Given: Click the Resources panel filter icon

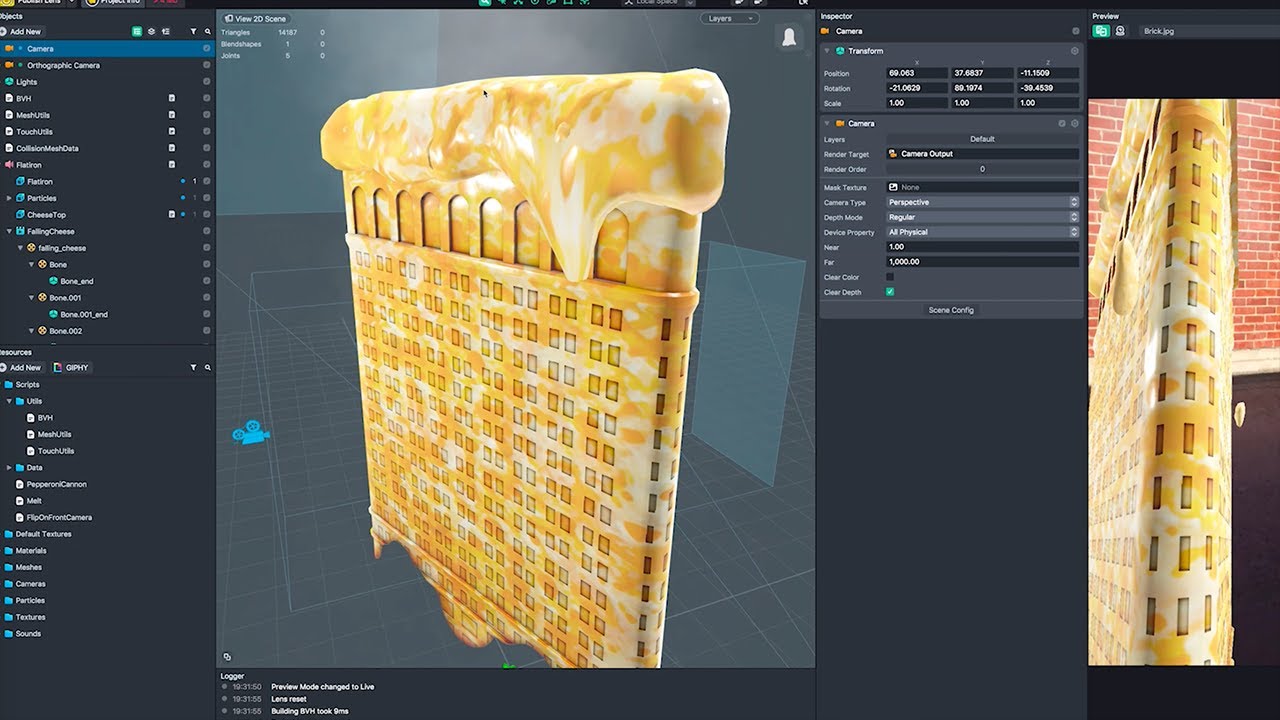Looking at the screenshot, I should click(194, 368).
